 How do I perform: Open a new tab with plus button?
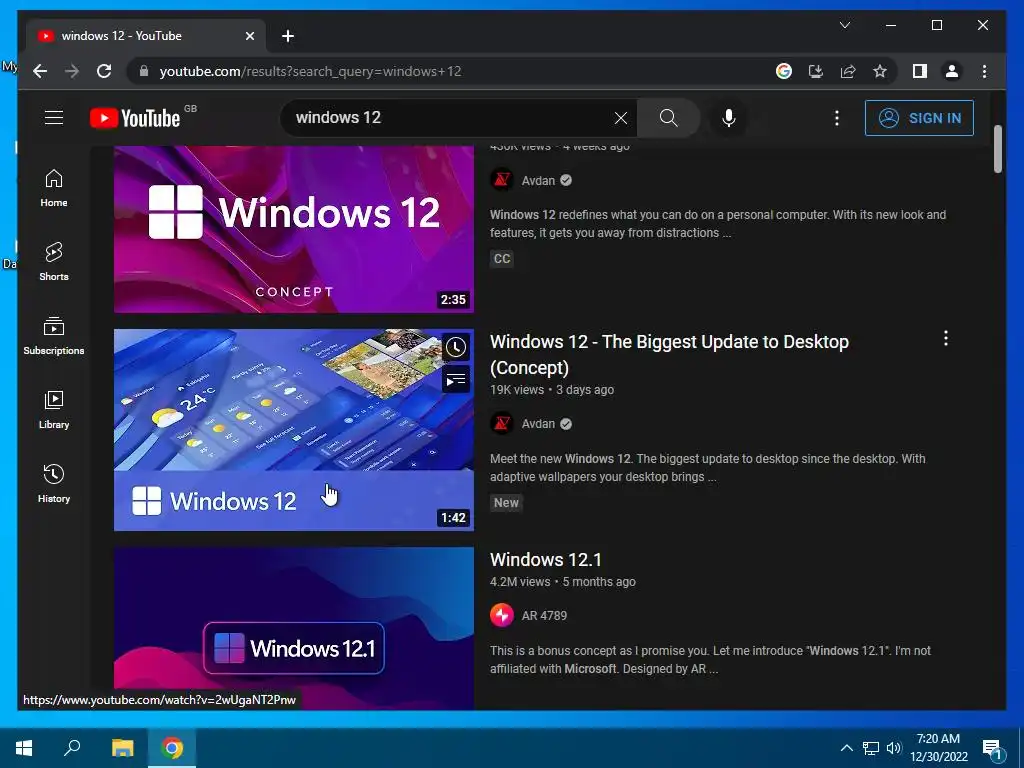287,36
